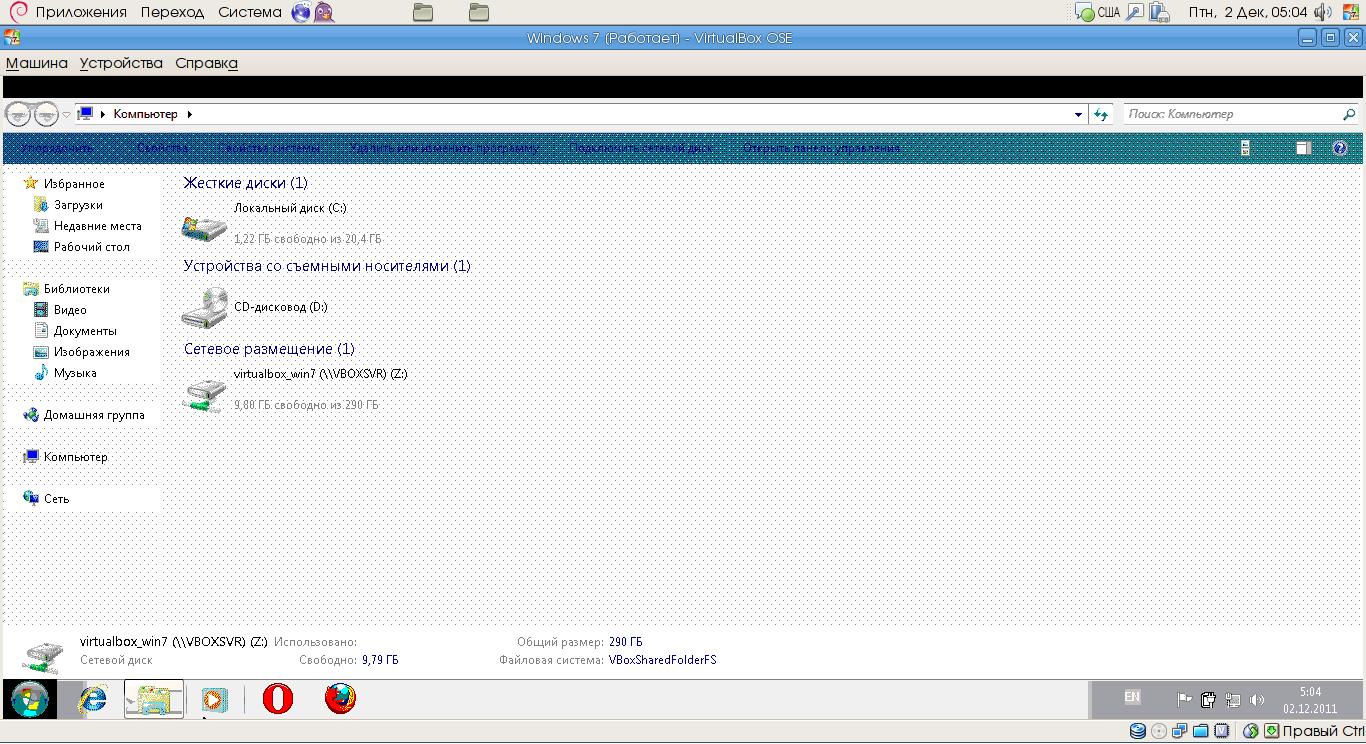Open Загрузки in the navigation pane

pos(78,205)
